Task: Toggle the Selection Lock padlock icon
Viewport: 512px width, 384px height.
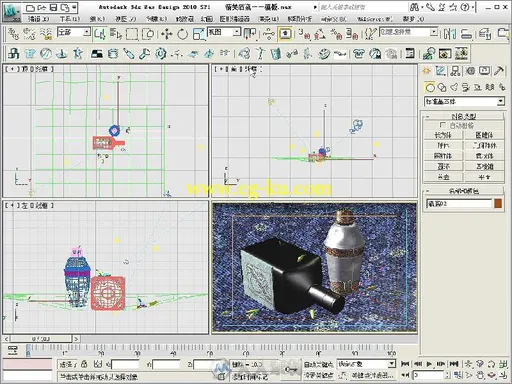Action: pos(84,364)
